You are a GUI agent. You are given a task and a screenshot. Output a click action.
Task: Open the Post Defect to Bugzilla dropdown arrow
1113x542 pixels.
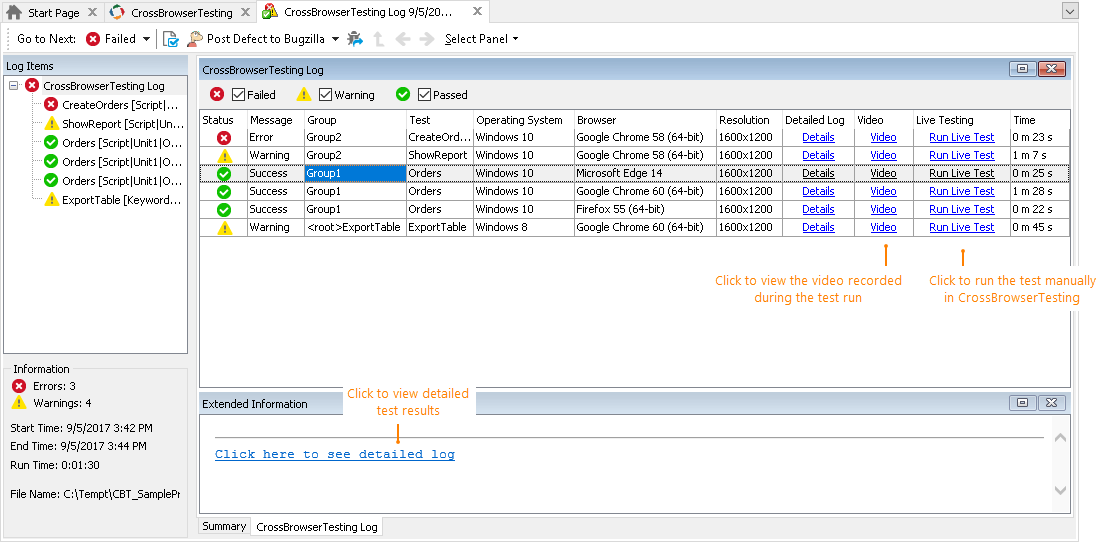tap(336, 39)
